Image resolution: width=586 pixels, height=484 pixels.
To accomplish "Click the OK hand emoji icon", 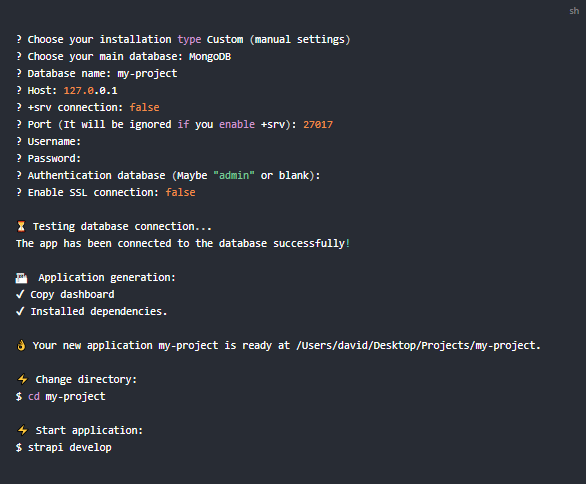I will (x=21, y=345).
